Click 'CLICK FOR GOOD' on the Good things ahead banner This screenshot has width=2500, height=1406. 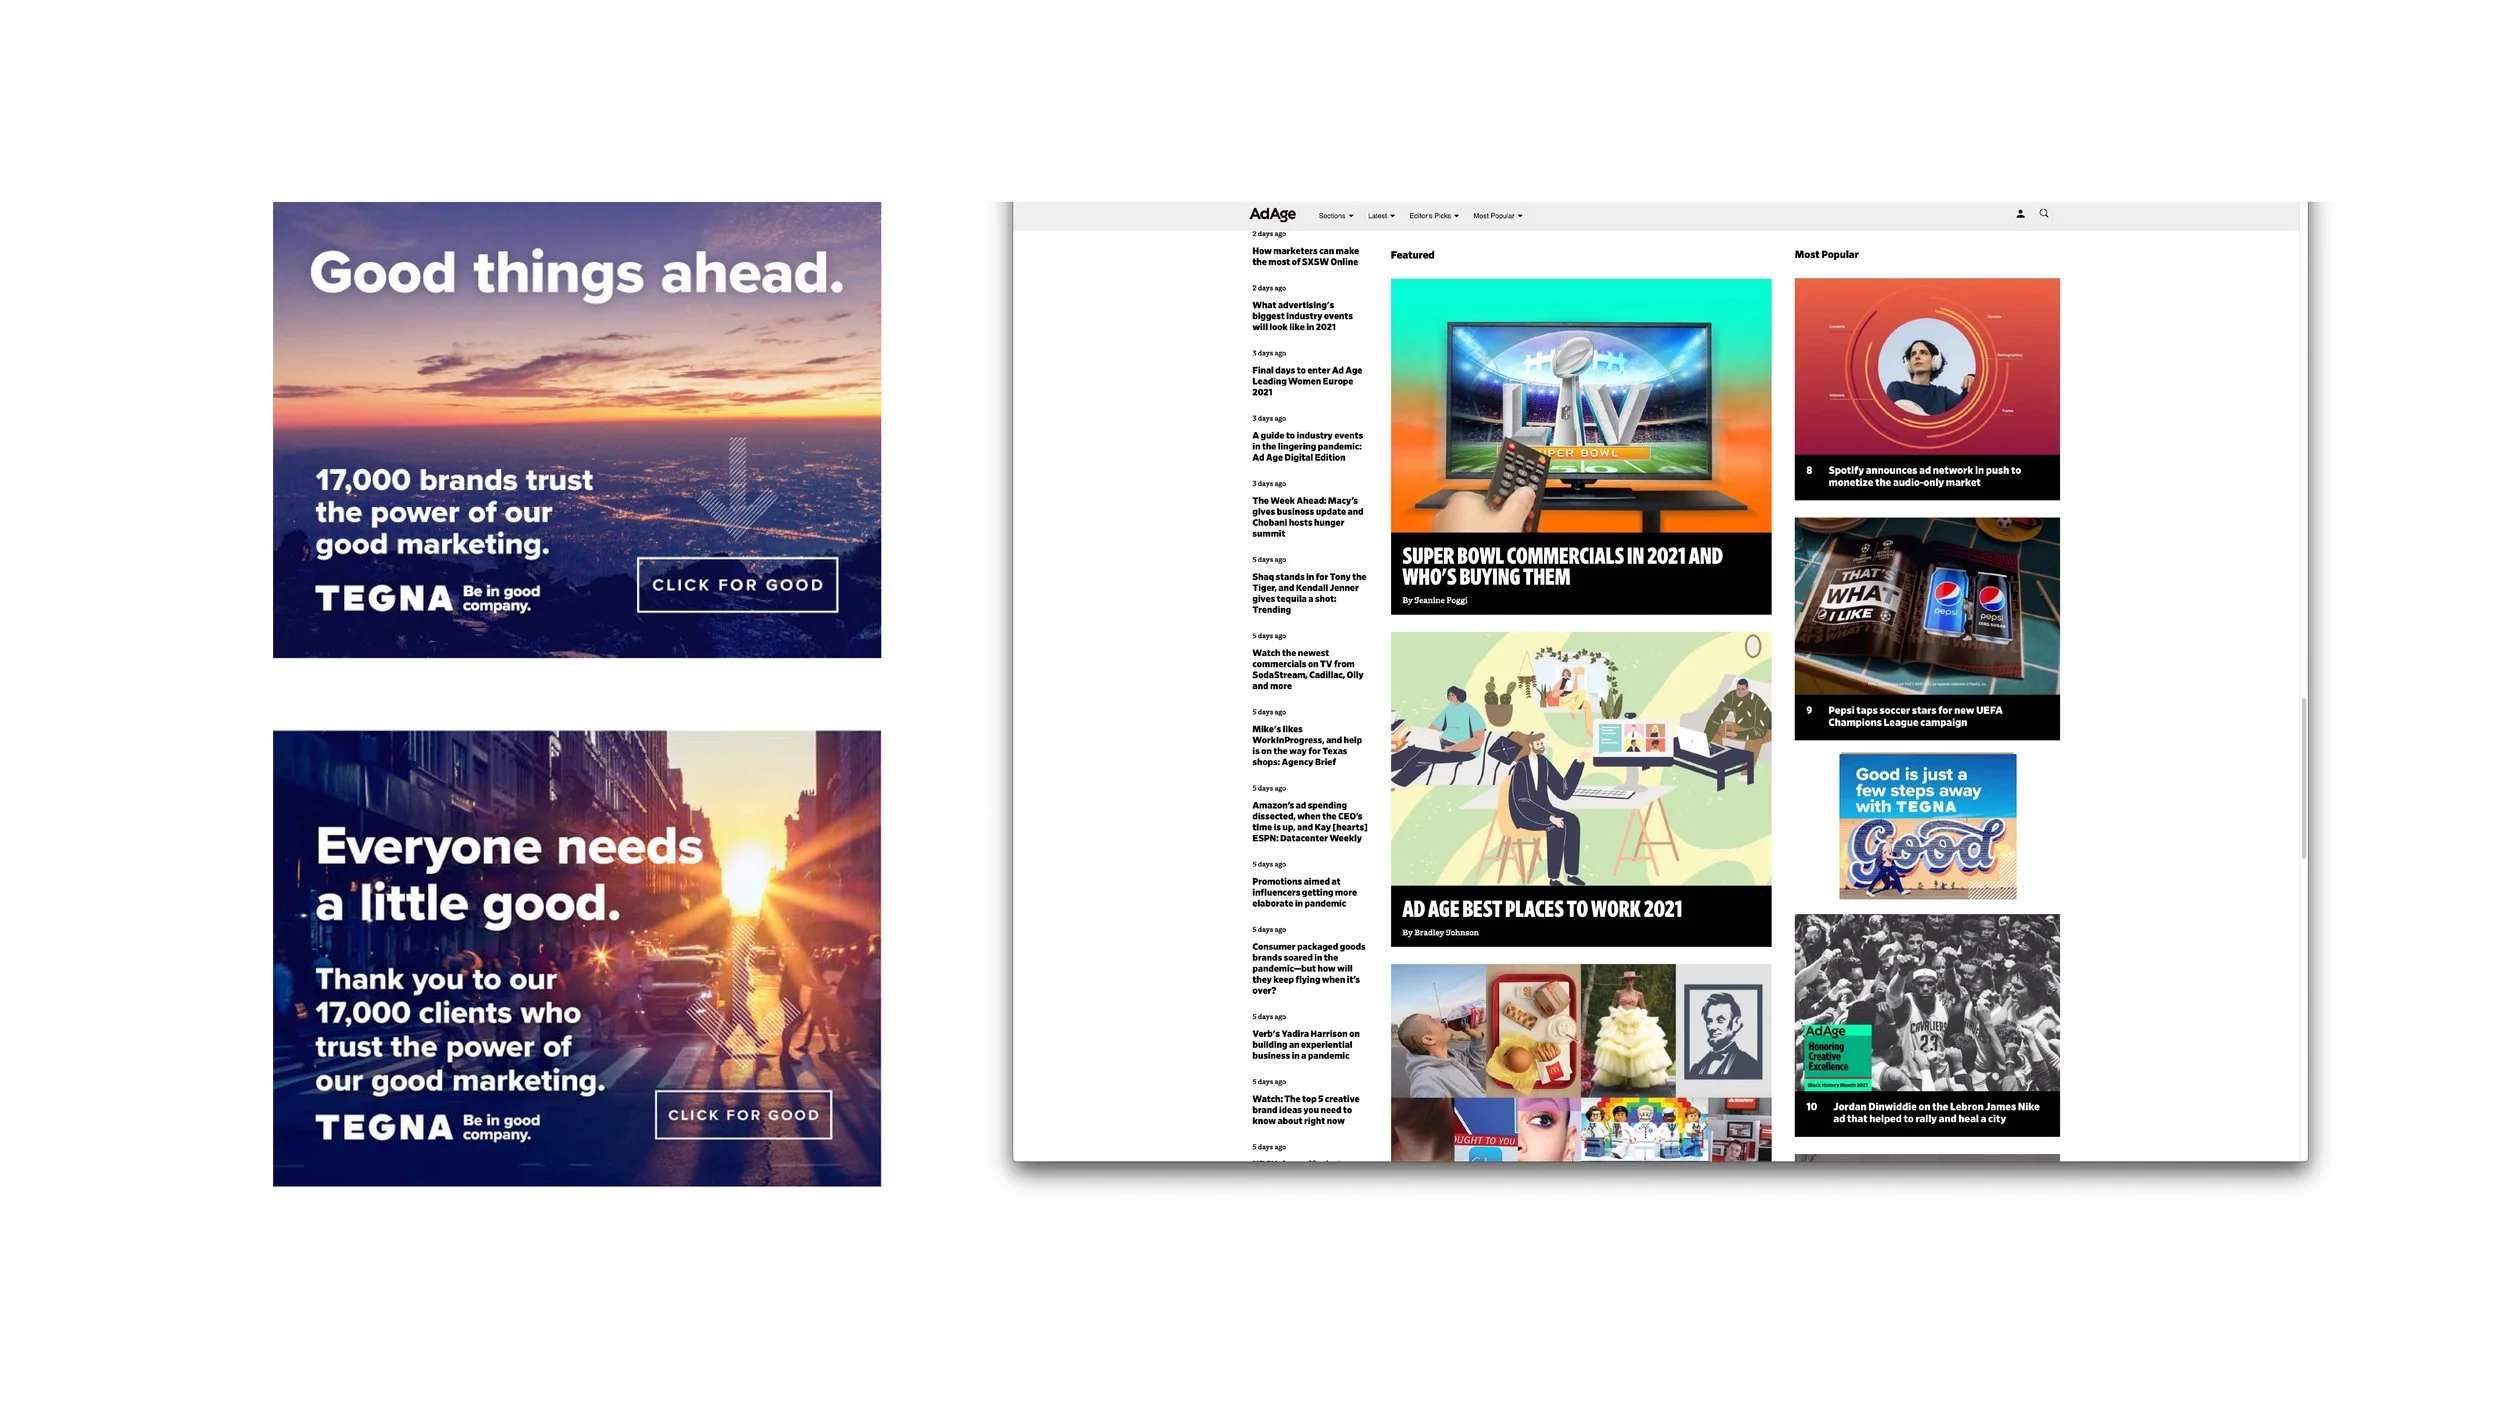tap(738, 585)
